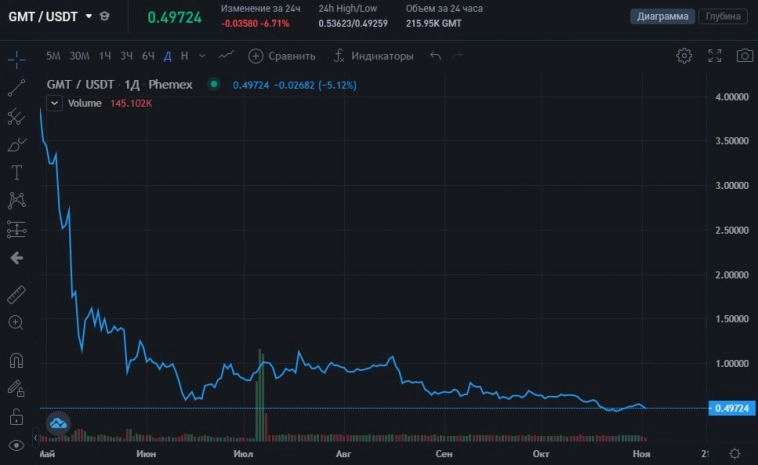Undo the last chart action
Image resolution: width=758 pixels, height=465 pixels.
pos(435,56)
